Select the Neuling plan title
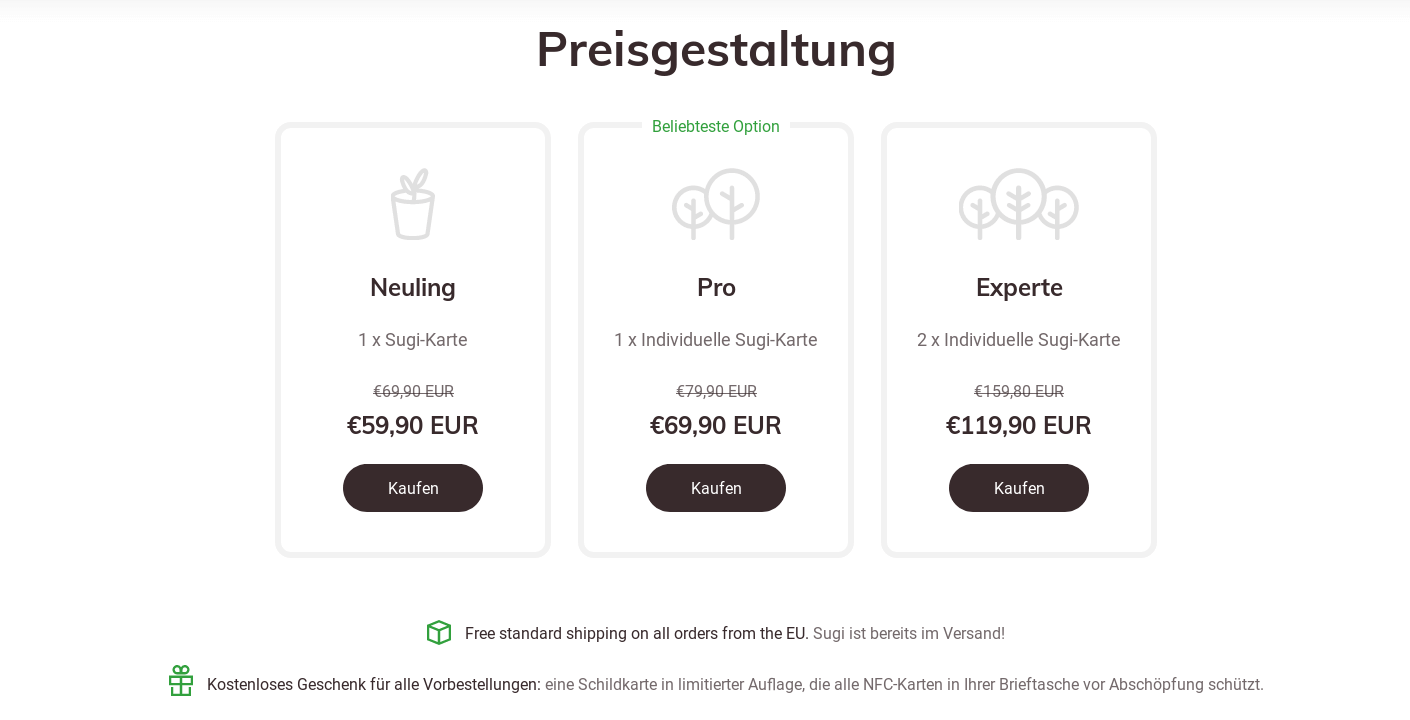Image resolution: width=1410 pixels, height=720 pixels. click(x=413, y=287)
